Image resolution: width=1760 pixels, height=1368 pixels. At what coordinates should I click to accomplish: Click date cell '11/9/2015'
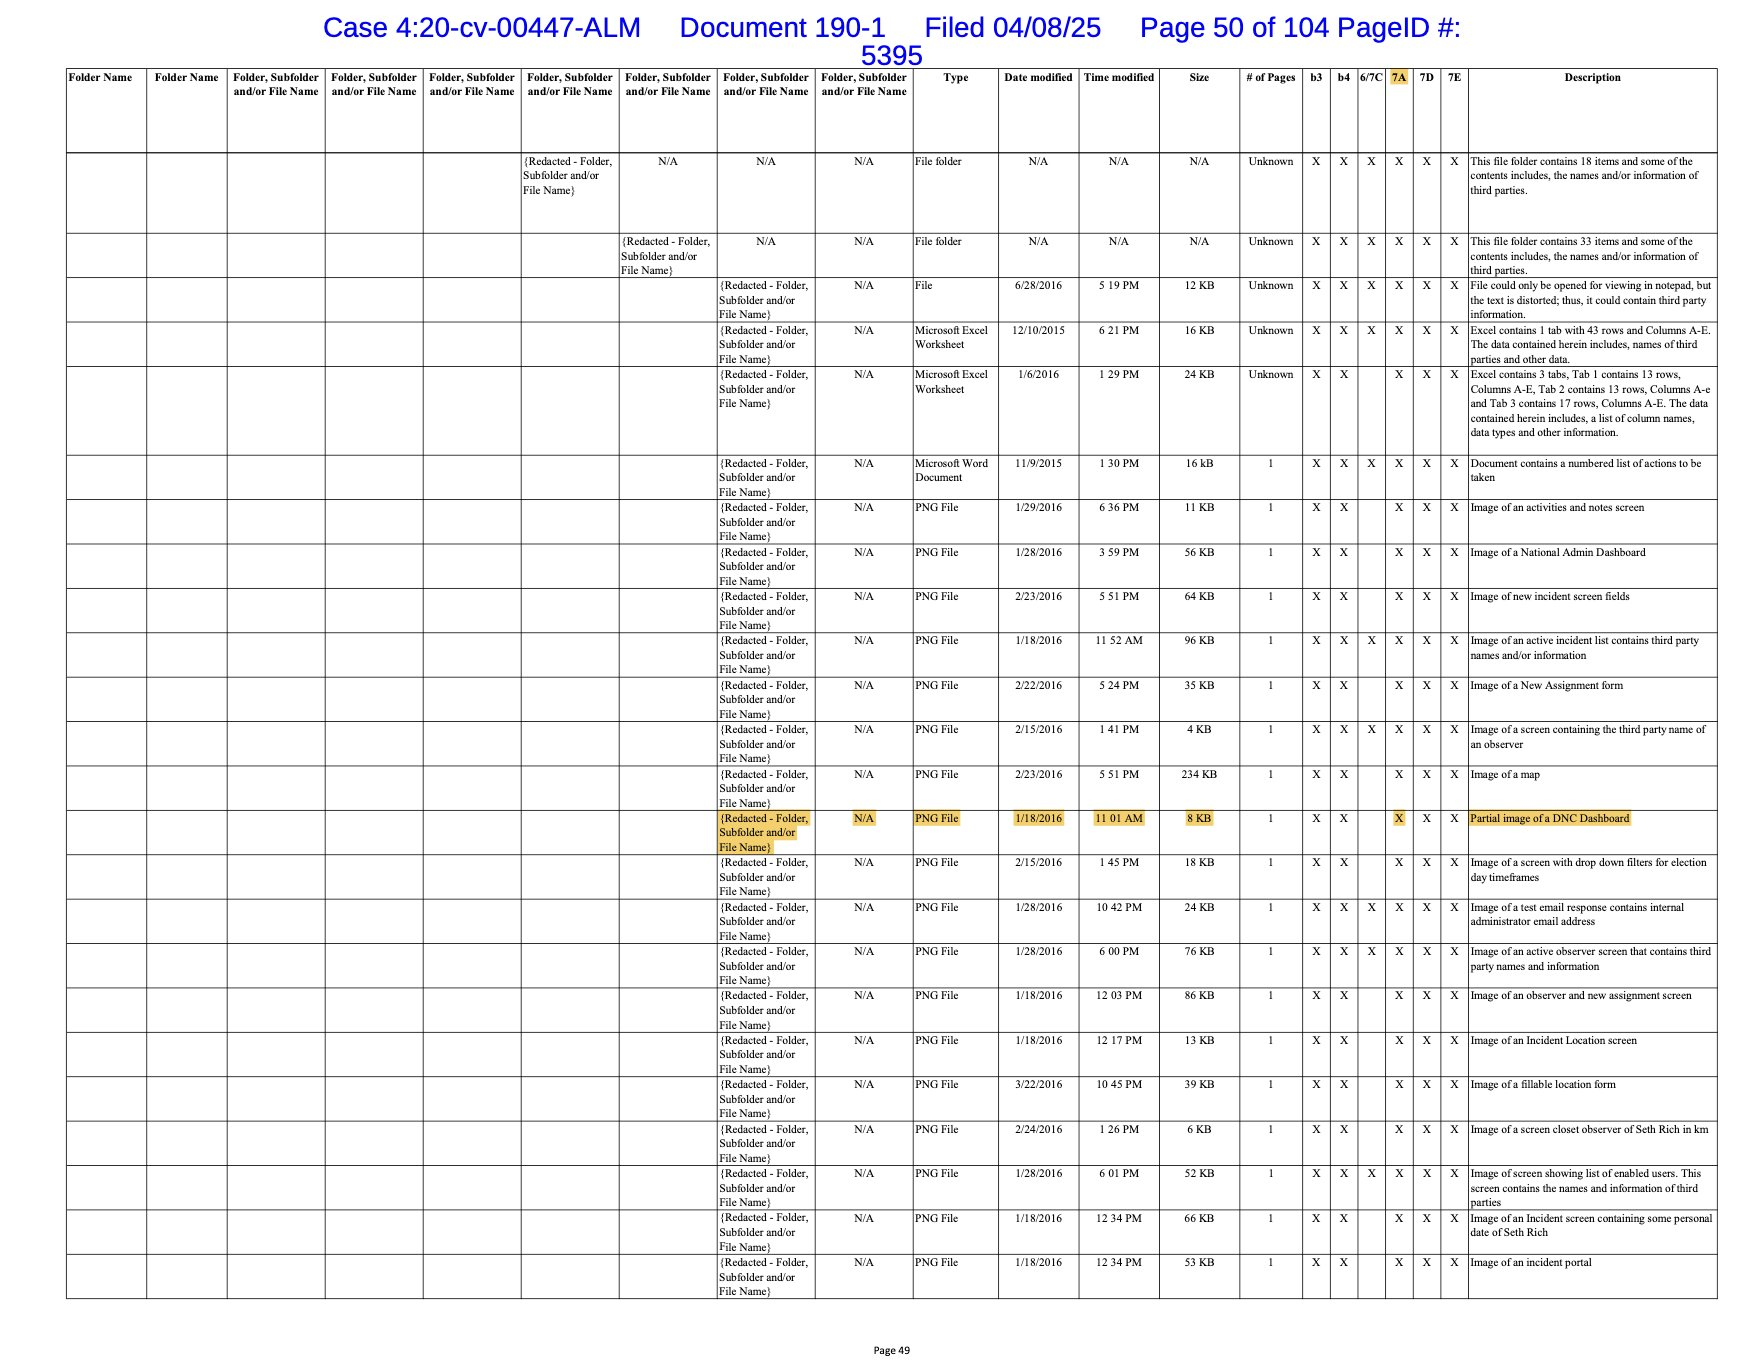(1038, 464)
